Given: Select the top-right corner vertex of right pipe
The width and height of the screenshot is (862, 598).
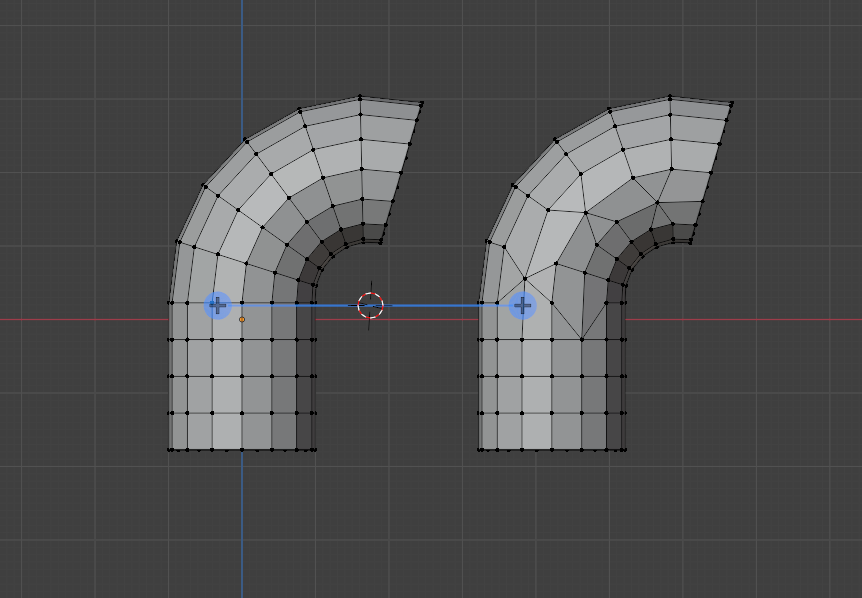Looking at the screenshot, I should click(x=732, y=103).
